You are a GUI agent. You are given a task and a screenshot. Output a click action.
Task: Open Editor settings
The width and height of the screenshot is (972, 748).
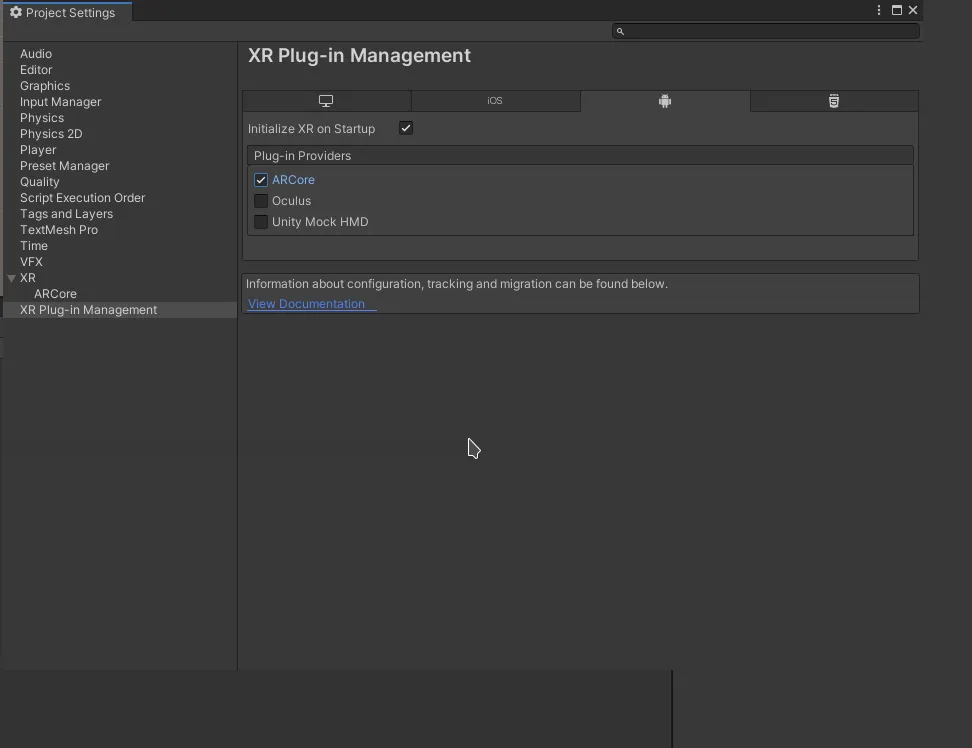[x=36, y=70]
